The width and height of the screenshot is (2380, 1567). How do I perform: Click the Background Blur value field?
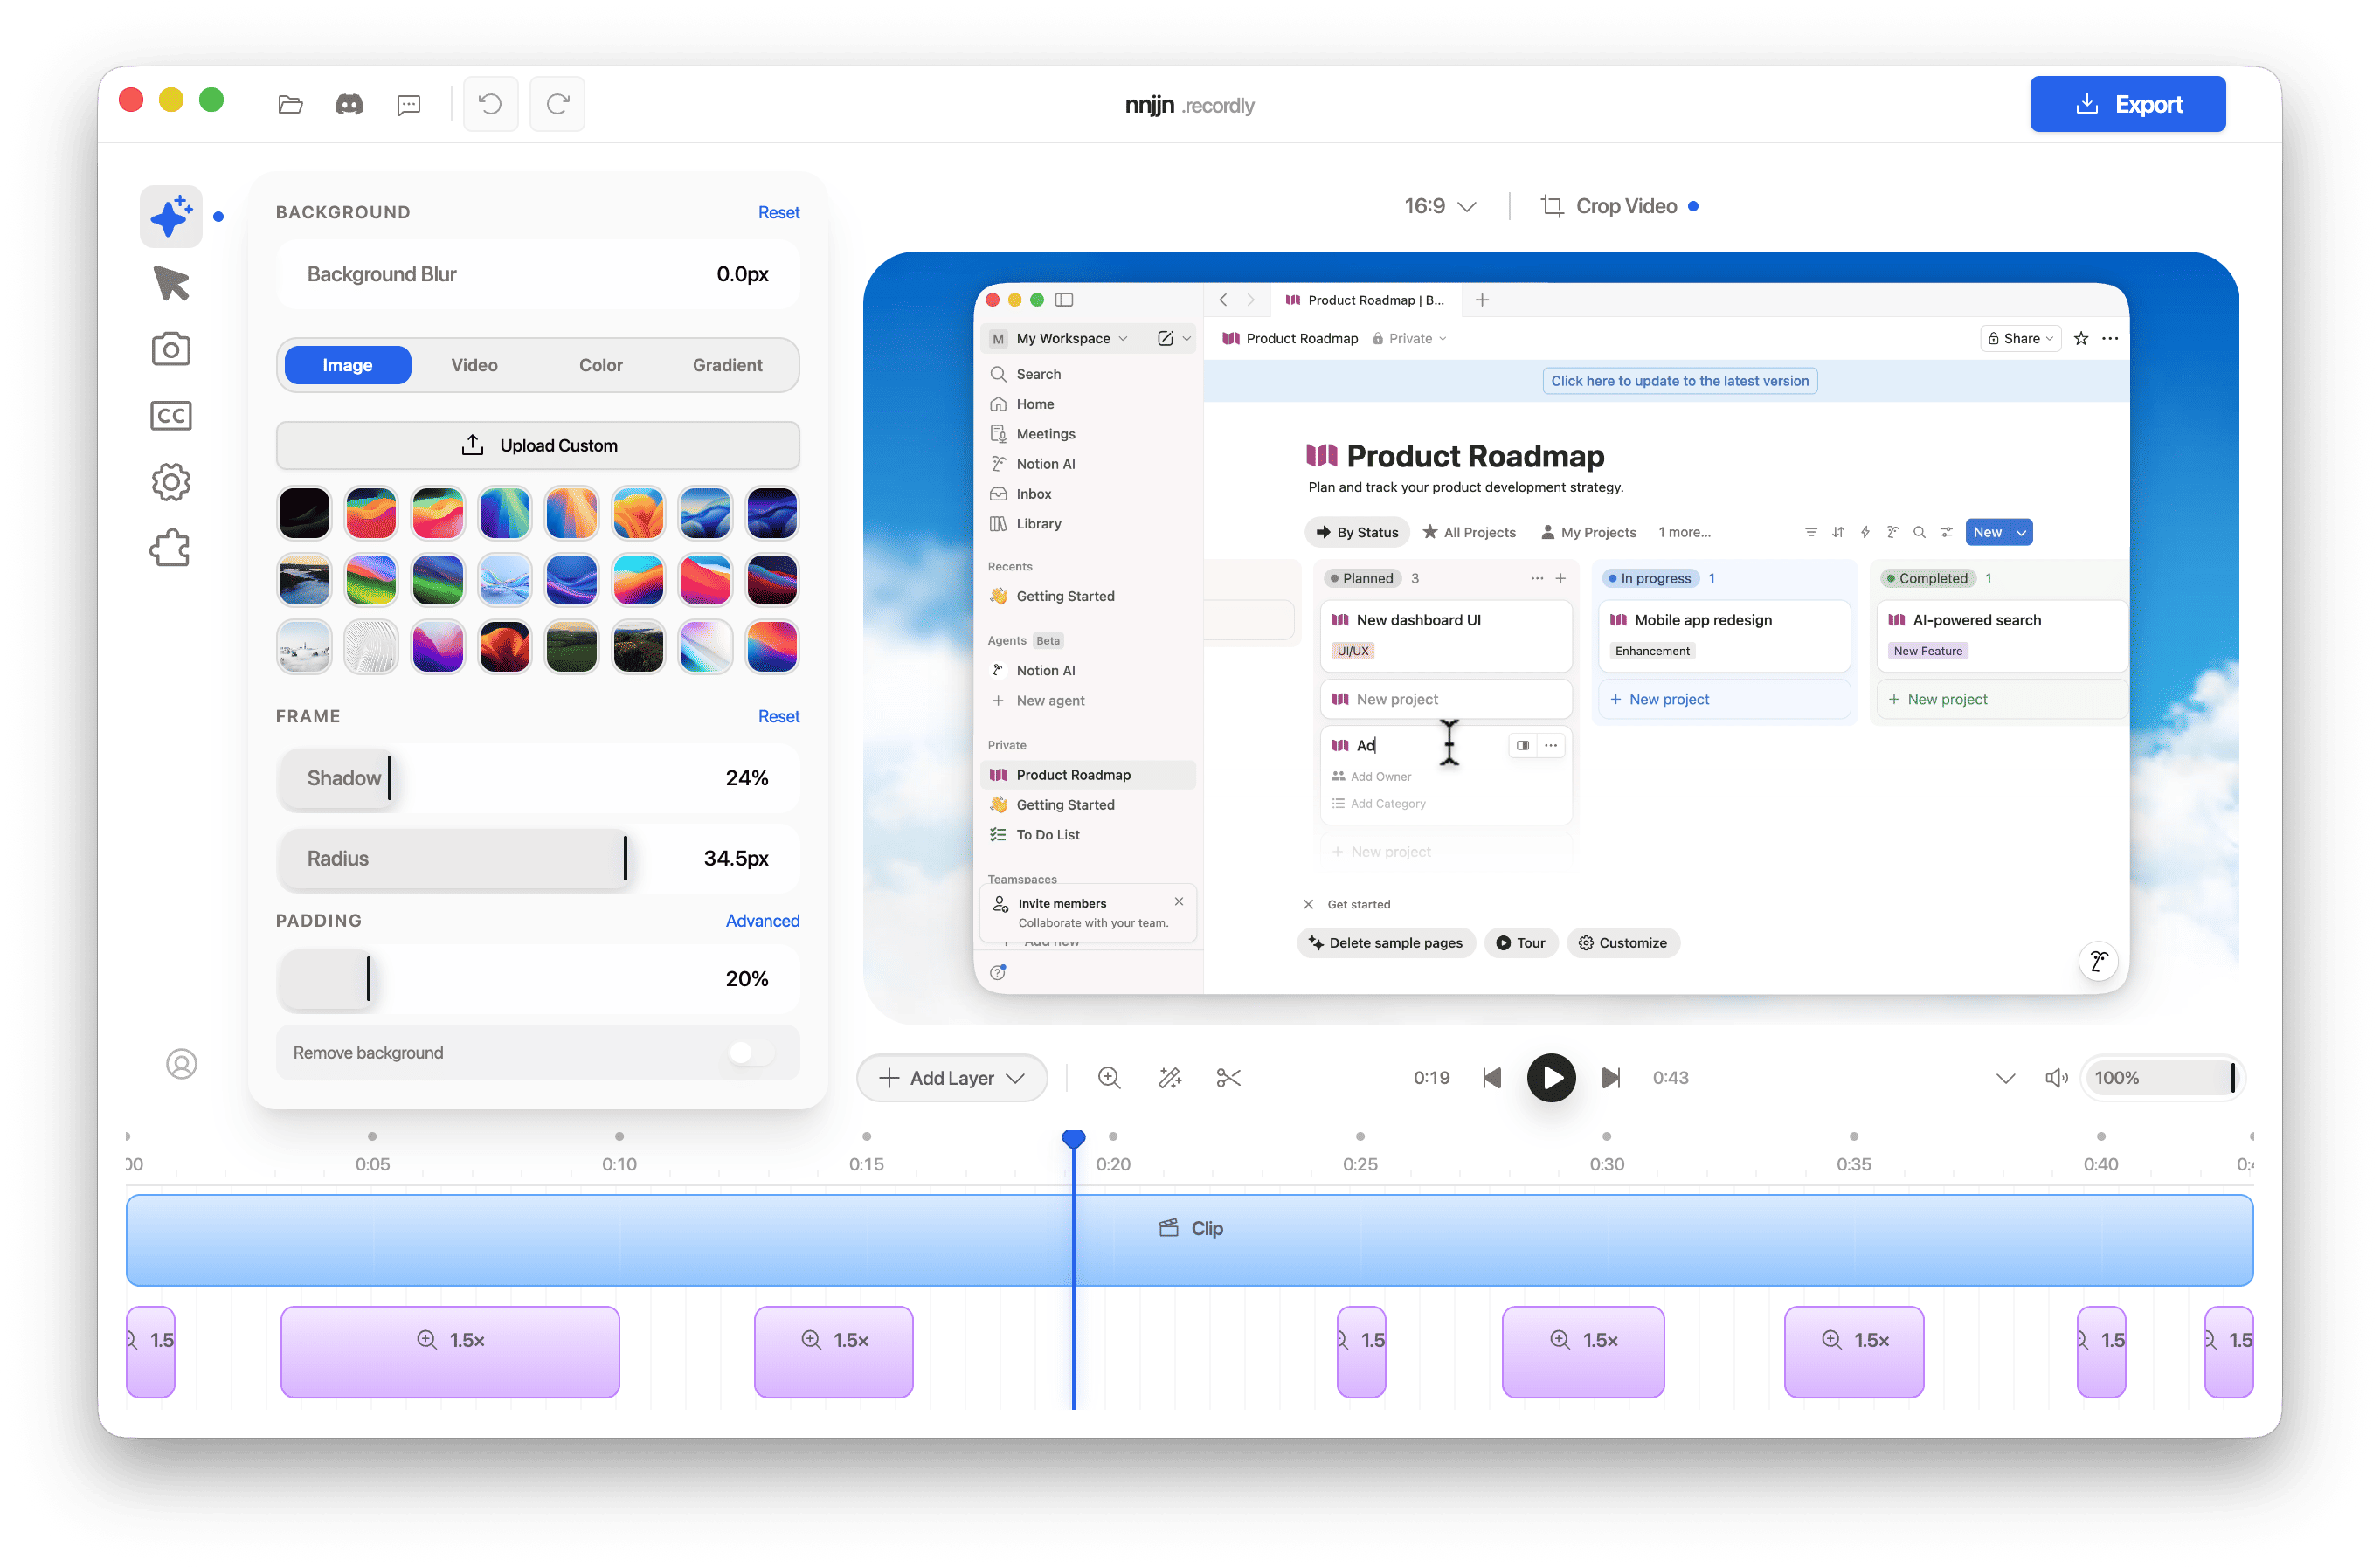pos(742,274)
